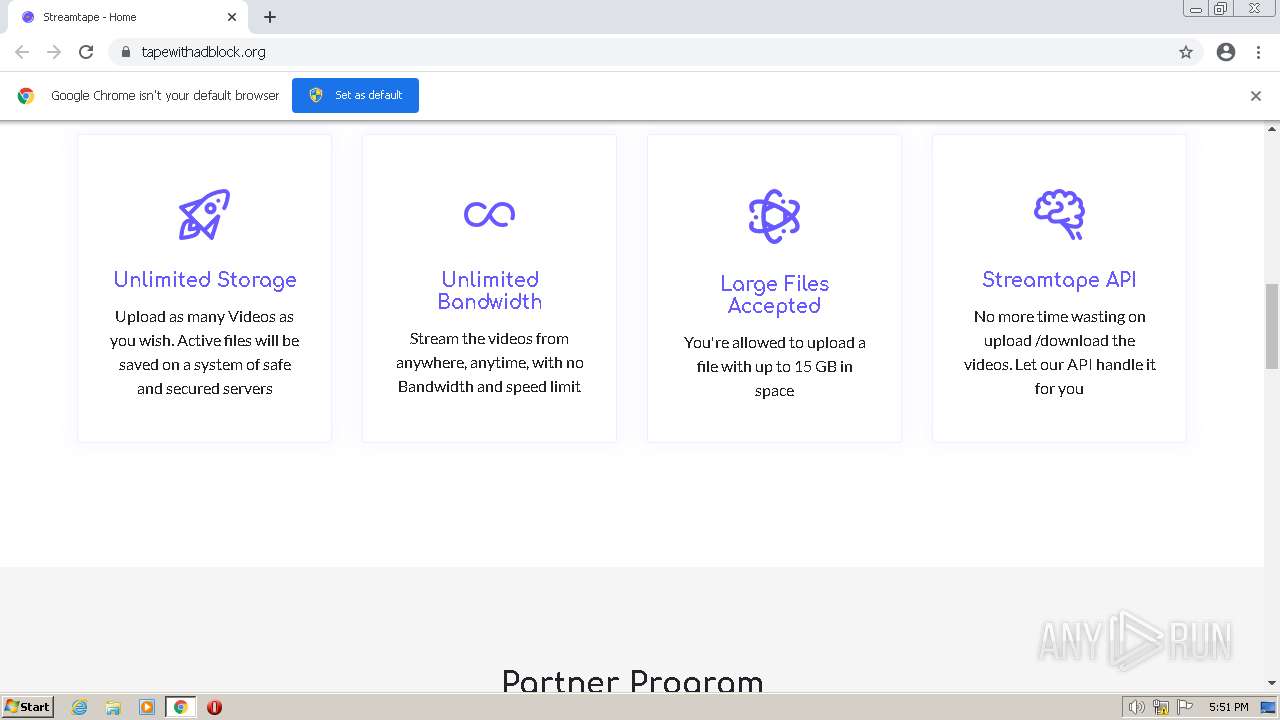The image size is (1280, 720).
Task: Dismiss the default browser notification bar
Action: 1256,96
